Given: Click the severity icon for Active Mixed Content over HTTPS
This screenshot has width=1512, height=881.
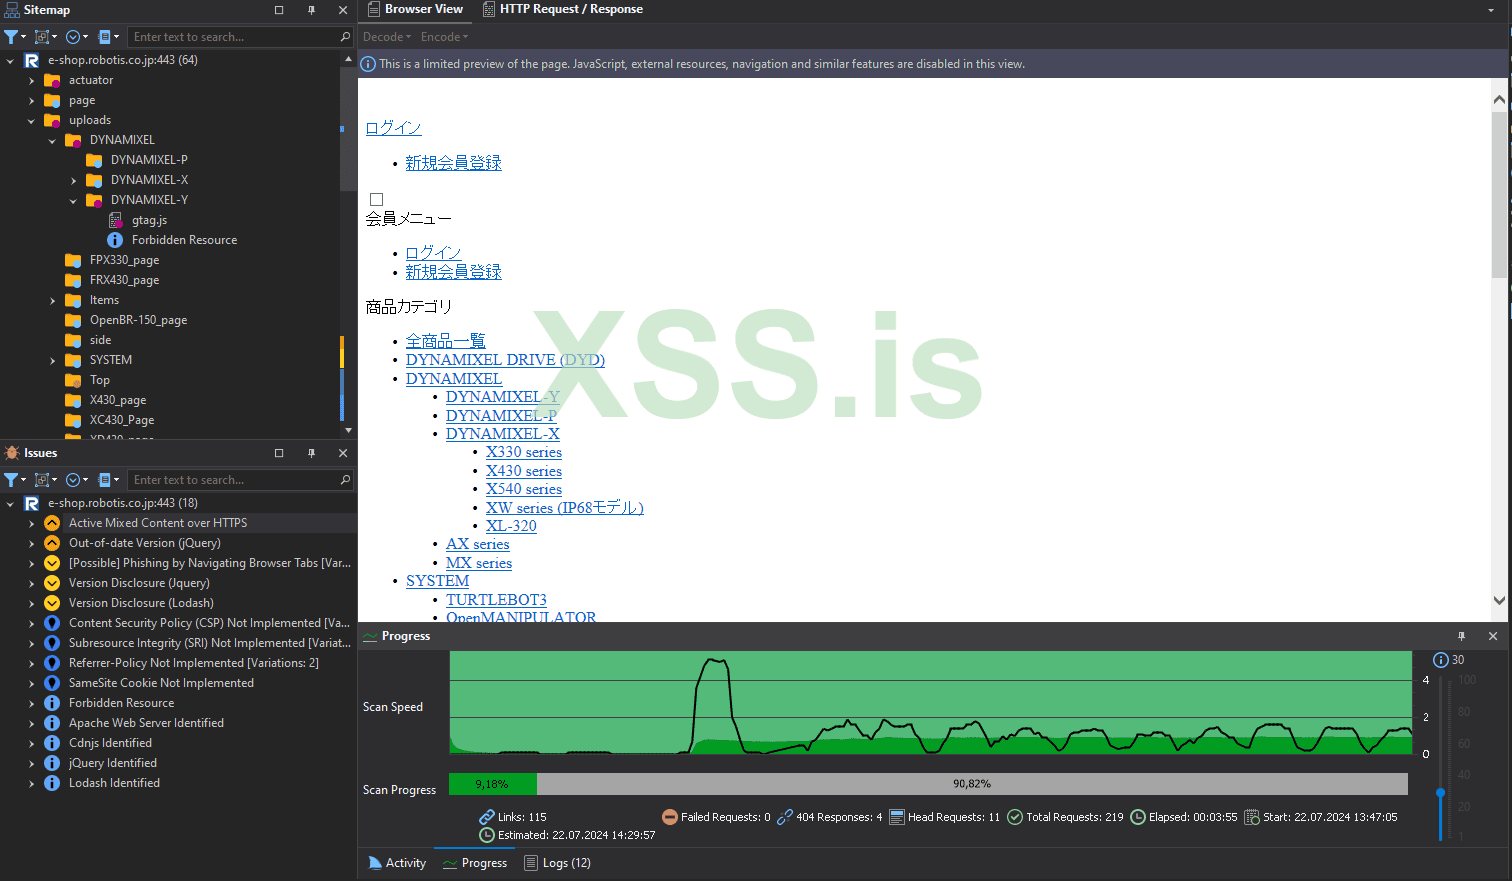Looking at the screenshot, I should click(52, 523).
